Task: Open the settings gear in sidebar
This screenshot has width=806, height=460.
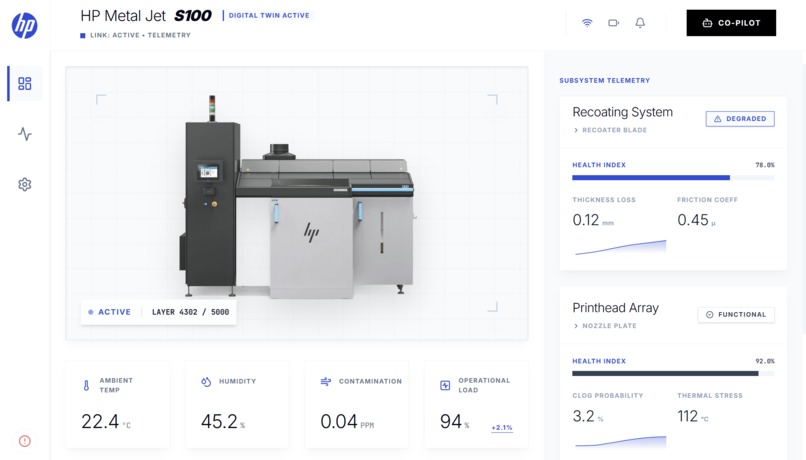Action: 25,185
